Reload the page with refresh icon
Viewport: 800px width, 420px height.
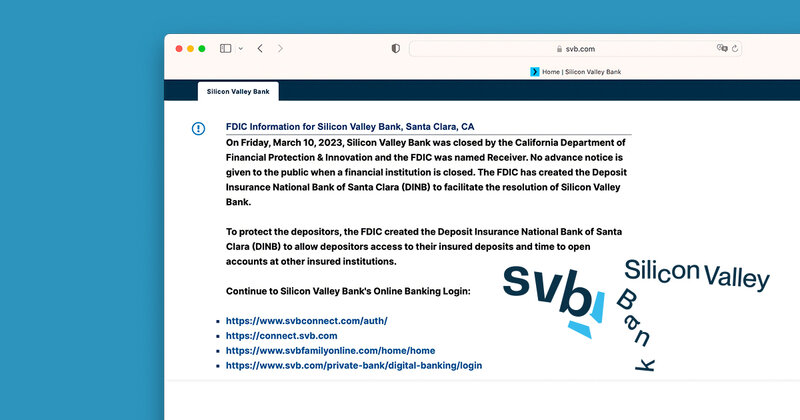point(735,48)
